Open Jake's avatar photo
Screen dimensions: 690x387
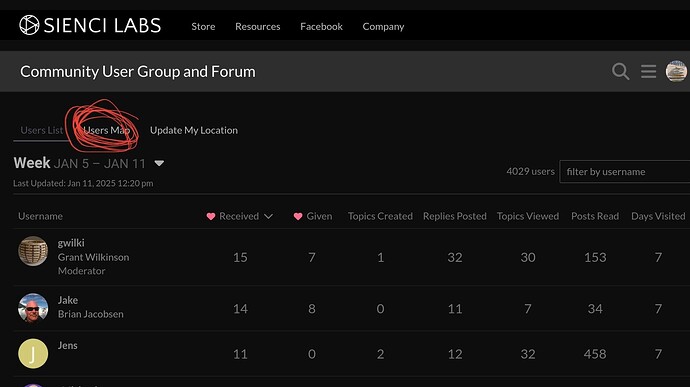pos(33,308)
